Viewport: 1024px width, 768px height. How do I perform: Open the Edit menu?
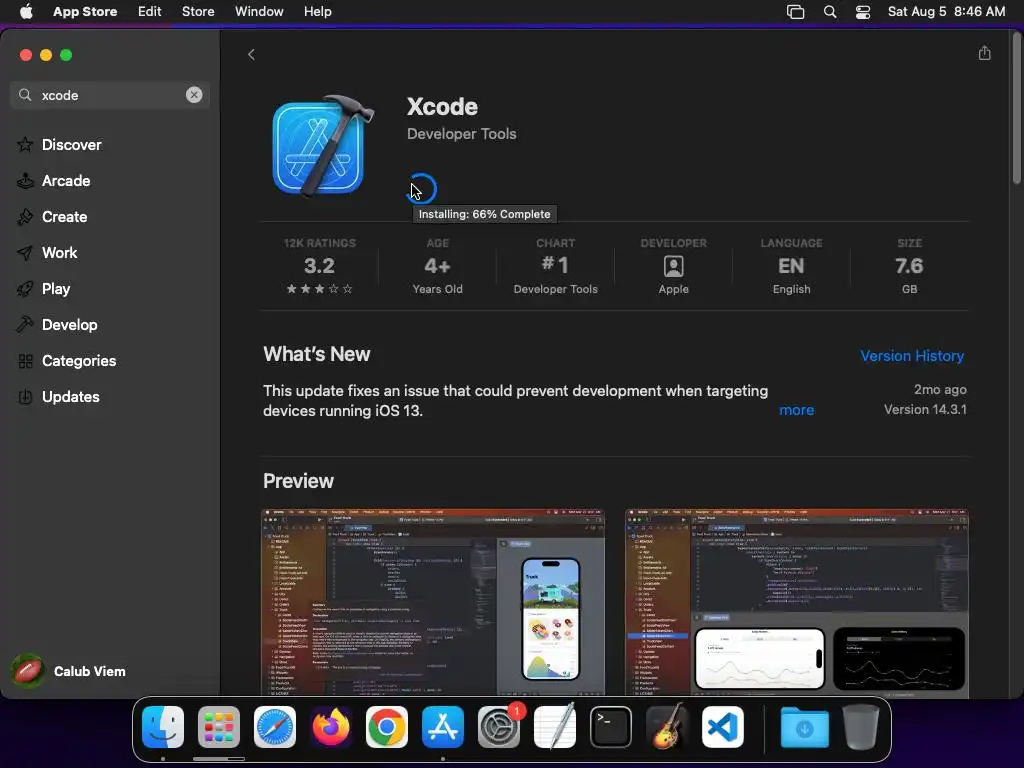tap(150, 12)
